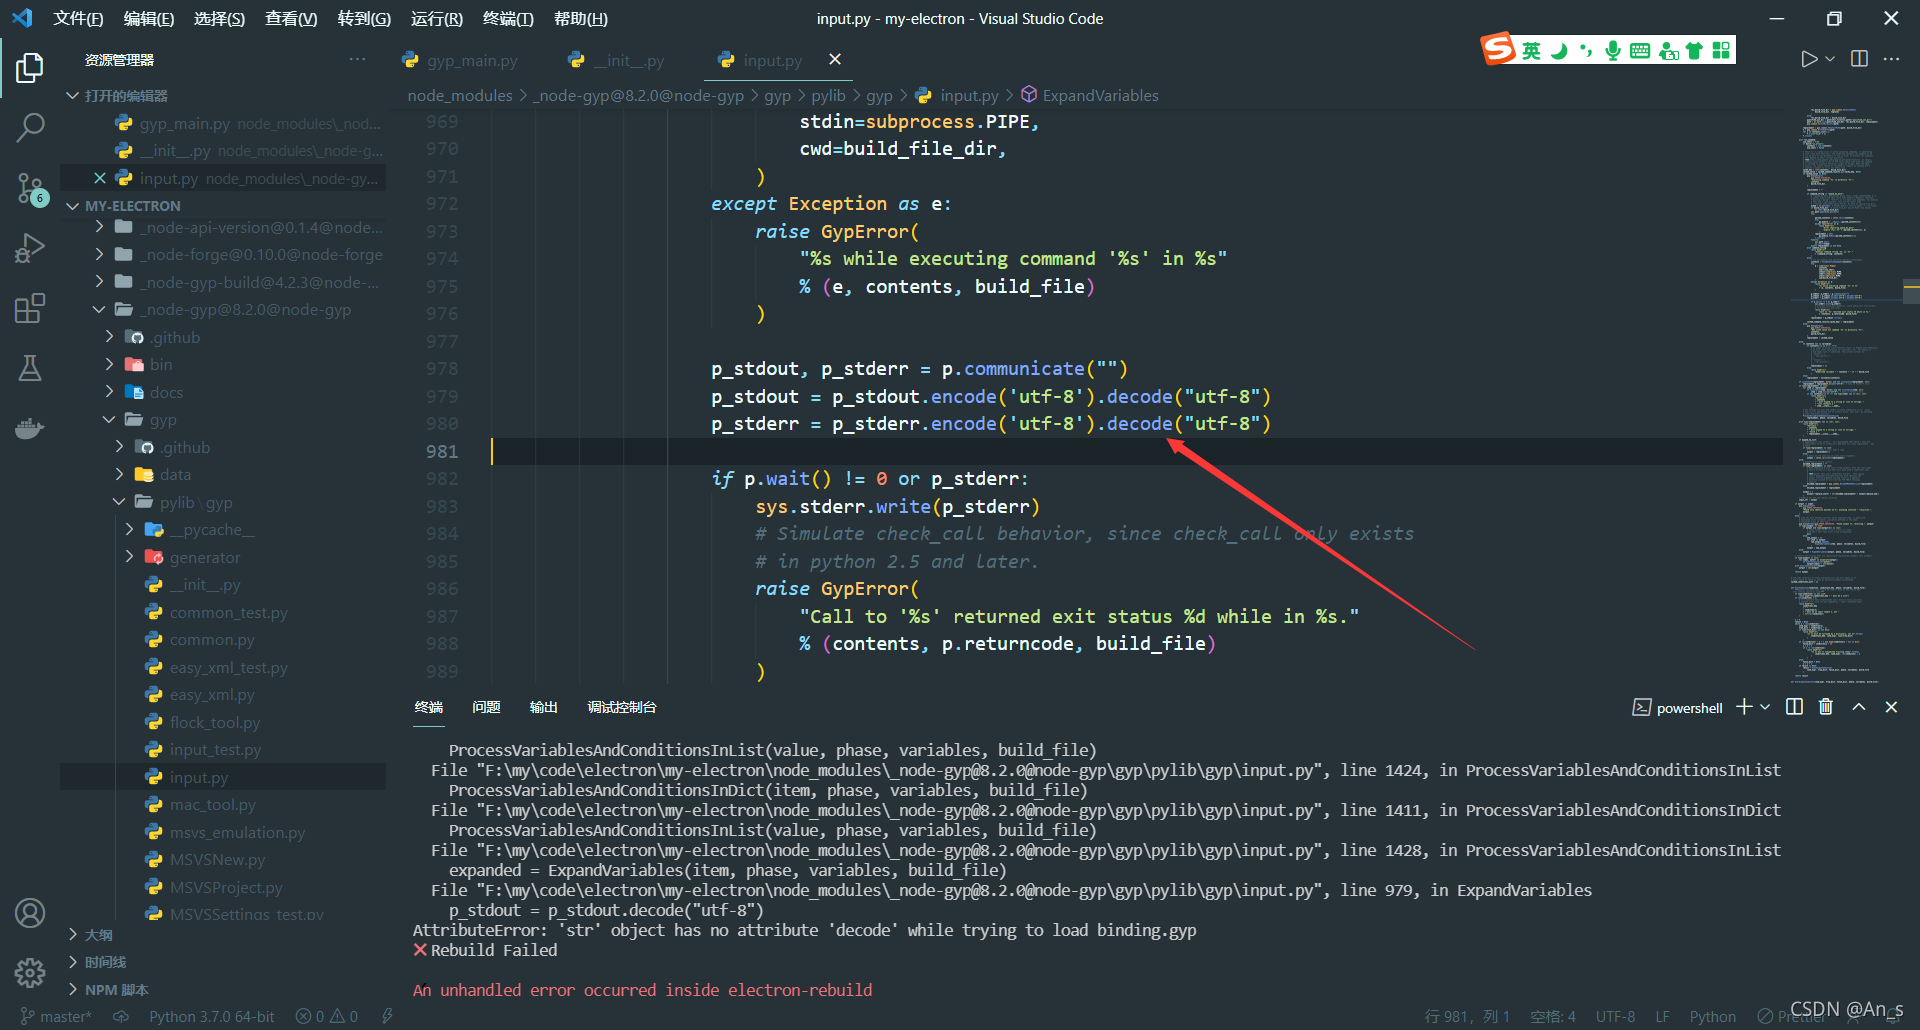The width and height of the screenshot is (1920, 1030).
Task: Run the Python file with play button
Action: 1809,59
